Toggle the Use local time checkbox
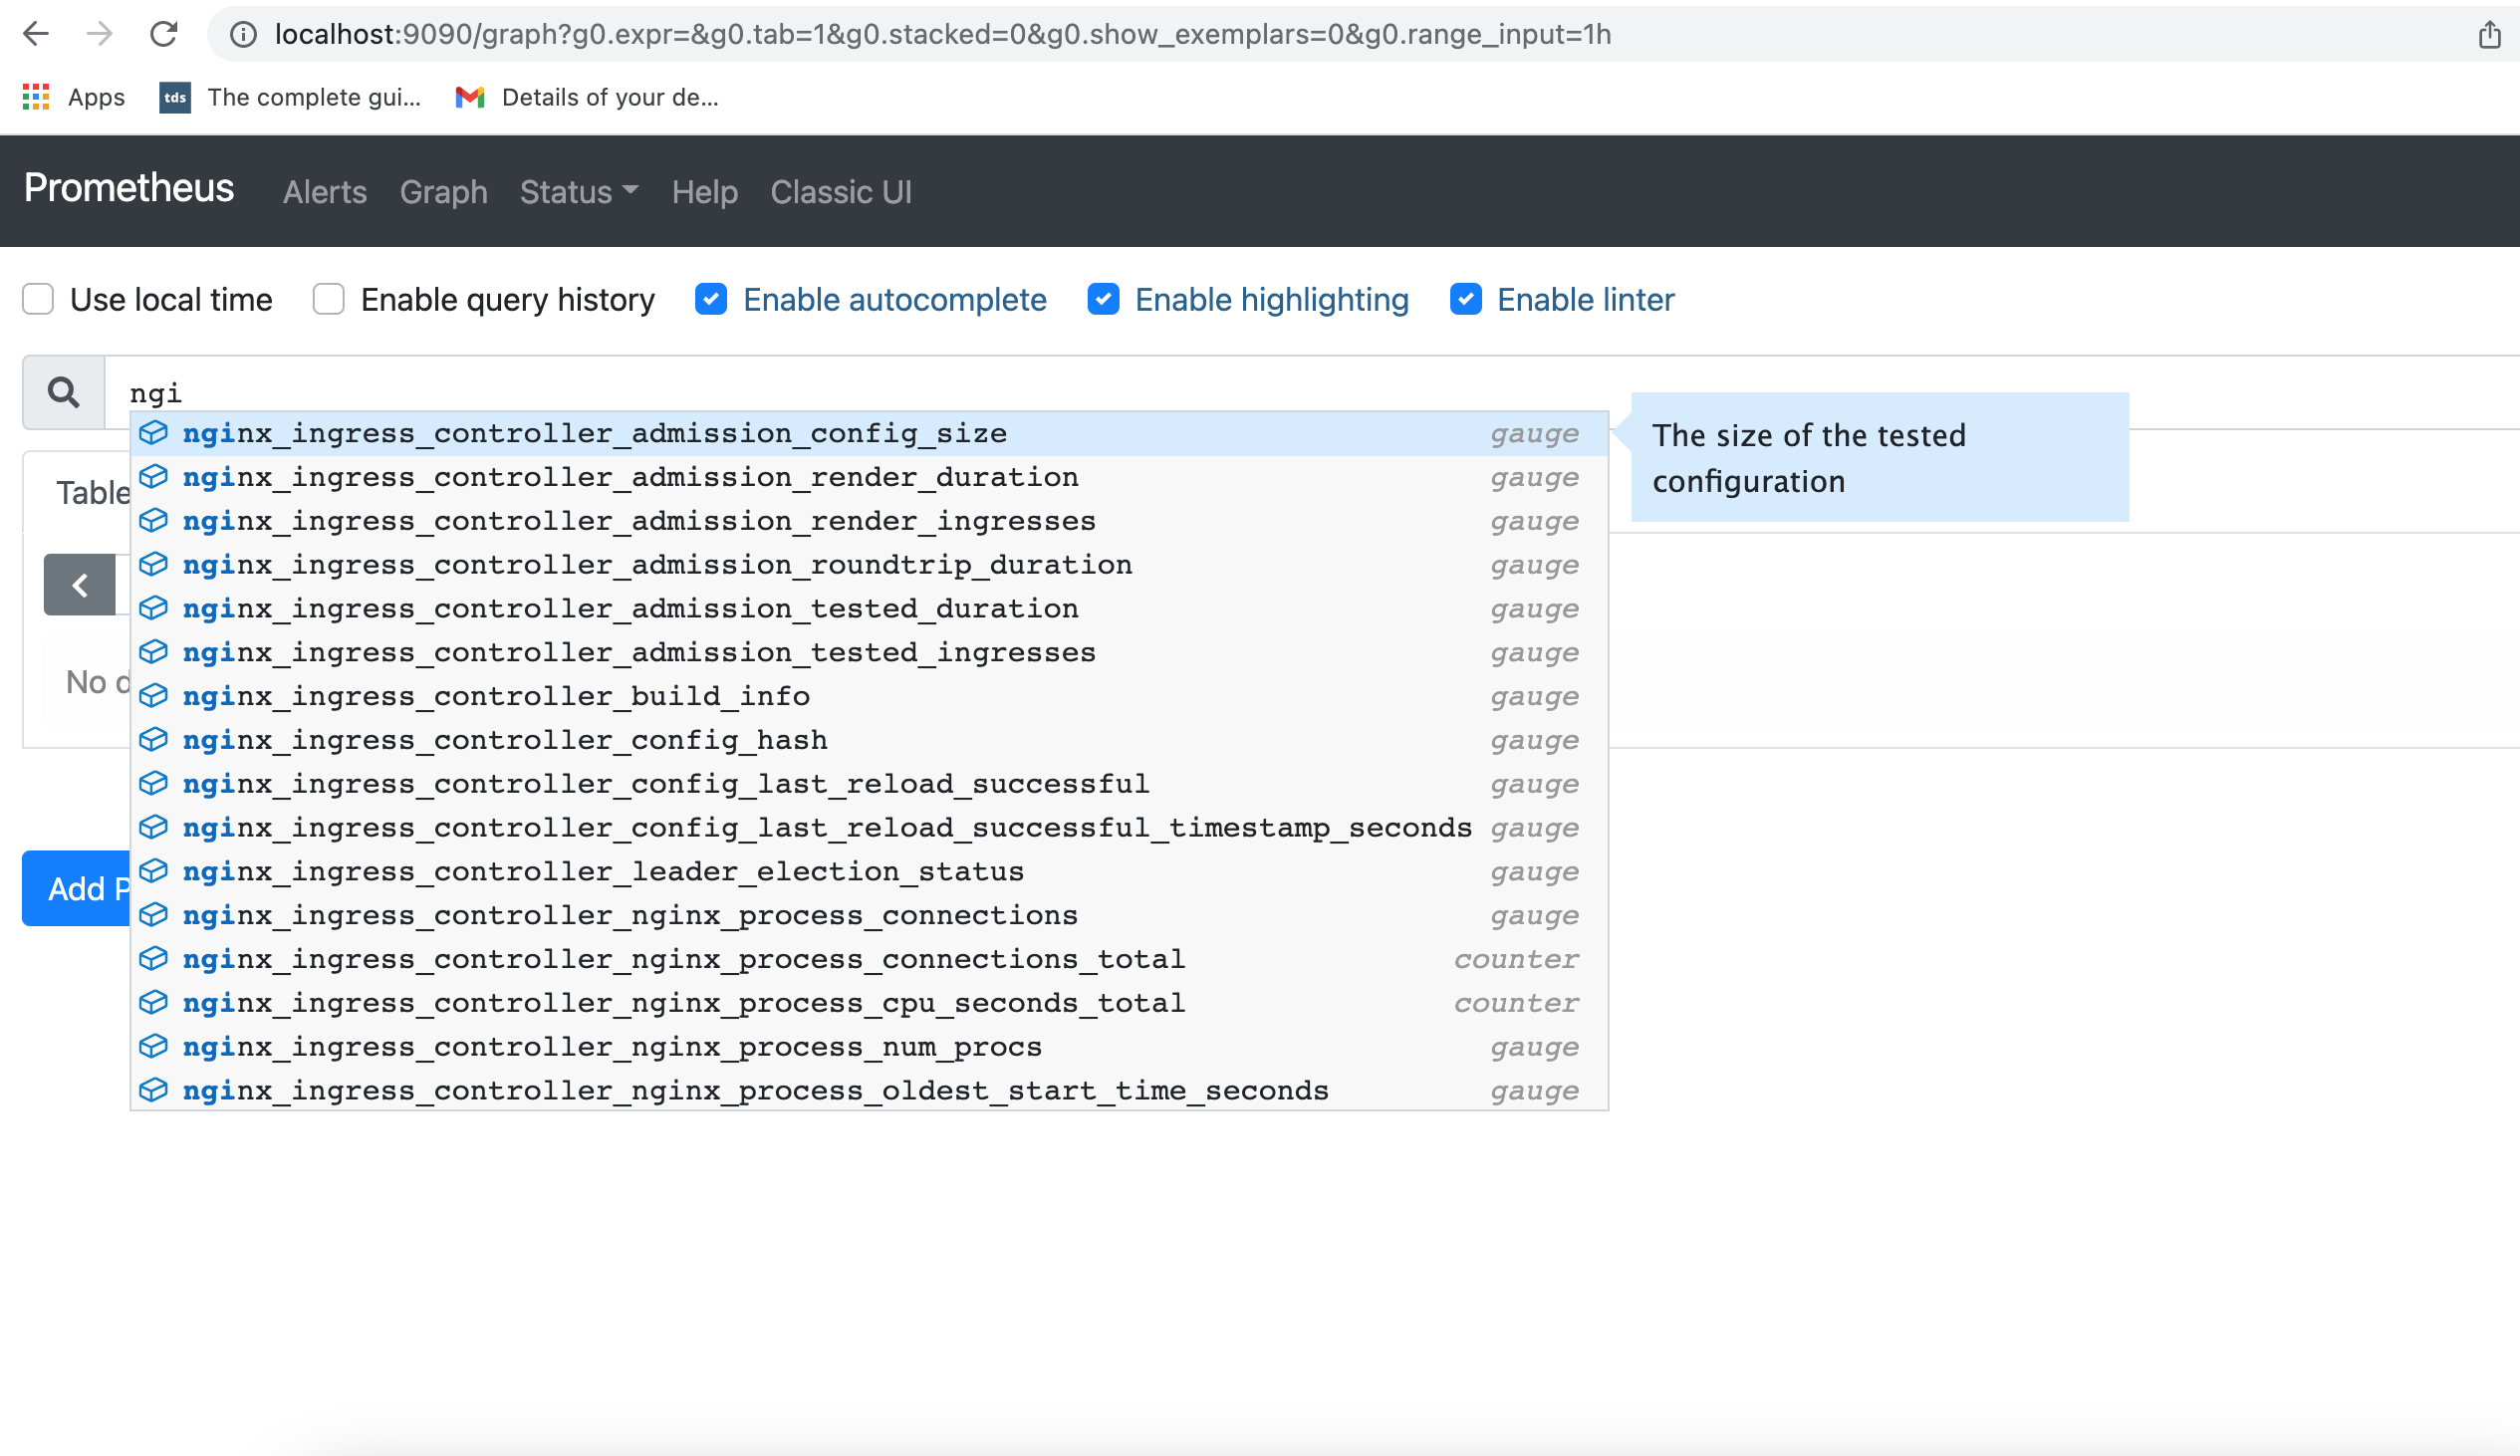This screenshot has height=1456, width=2520. pyautogui.click(x=38, y=300)
